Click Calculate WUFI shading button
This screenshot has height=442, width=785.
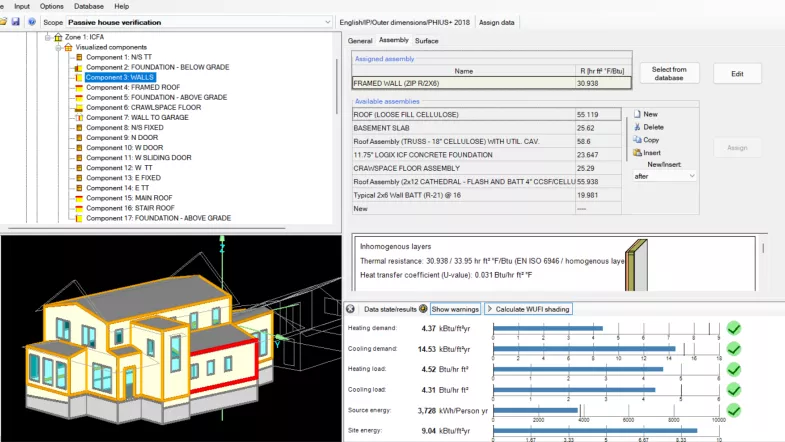529,309
